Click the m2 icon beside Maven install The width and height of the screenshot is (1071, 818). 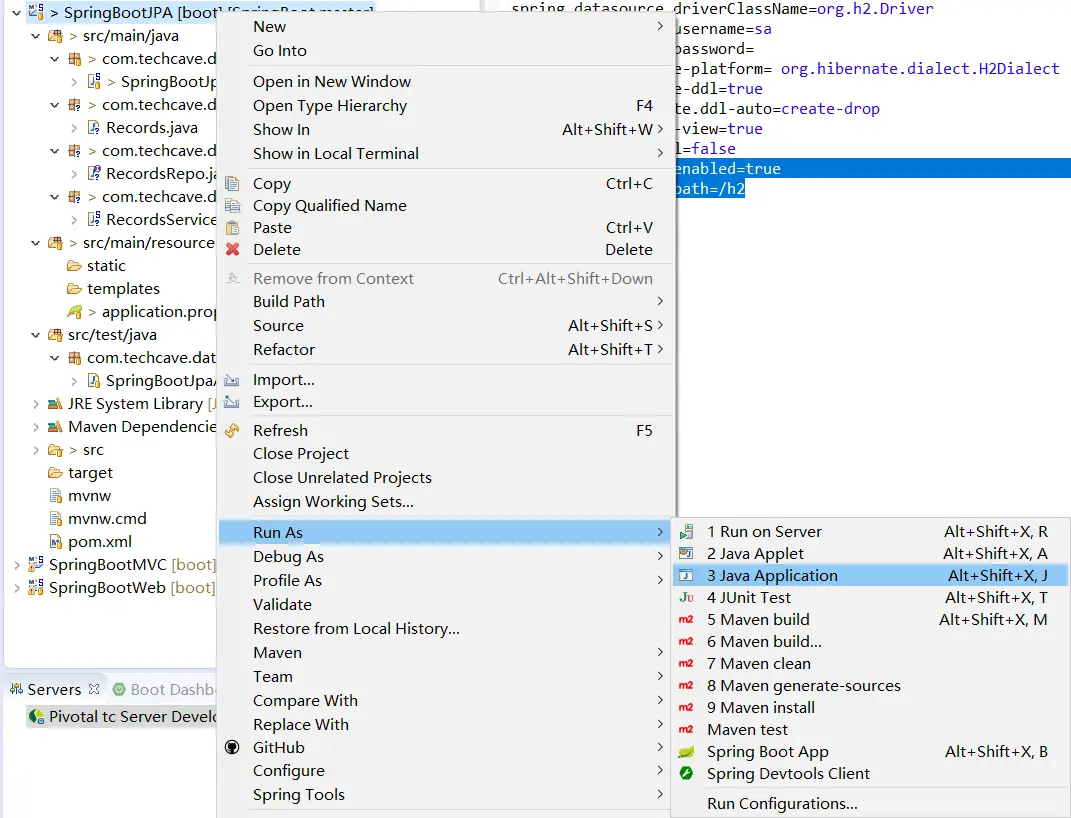point(686,707)
